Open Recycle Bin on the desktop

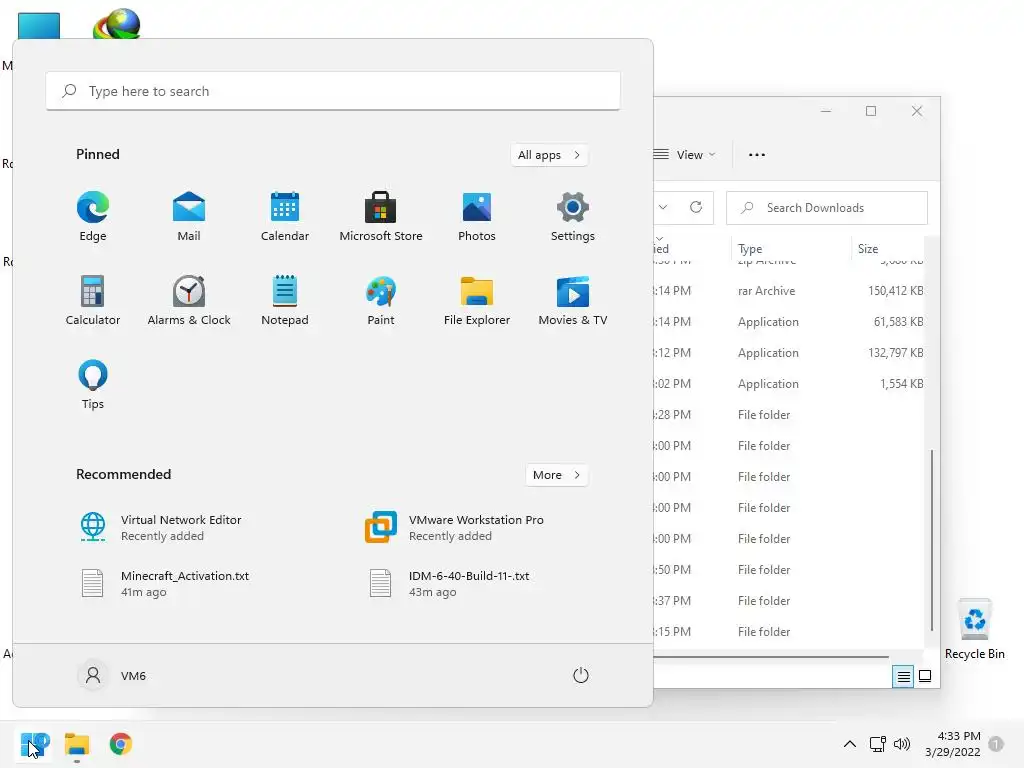click(974, 630)
